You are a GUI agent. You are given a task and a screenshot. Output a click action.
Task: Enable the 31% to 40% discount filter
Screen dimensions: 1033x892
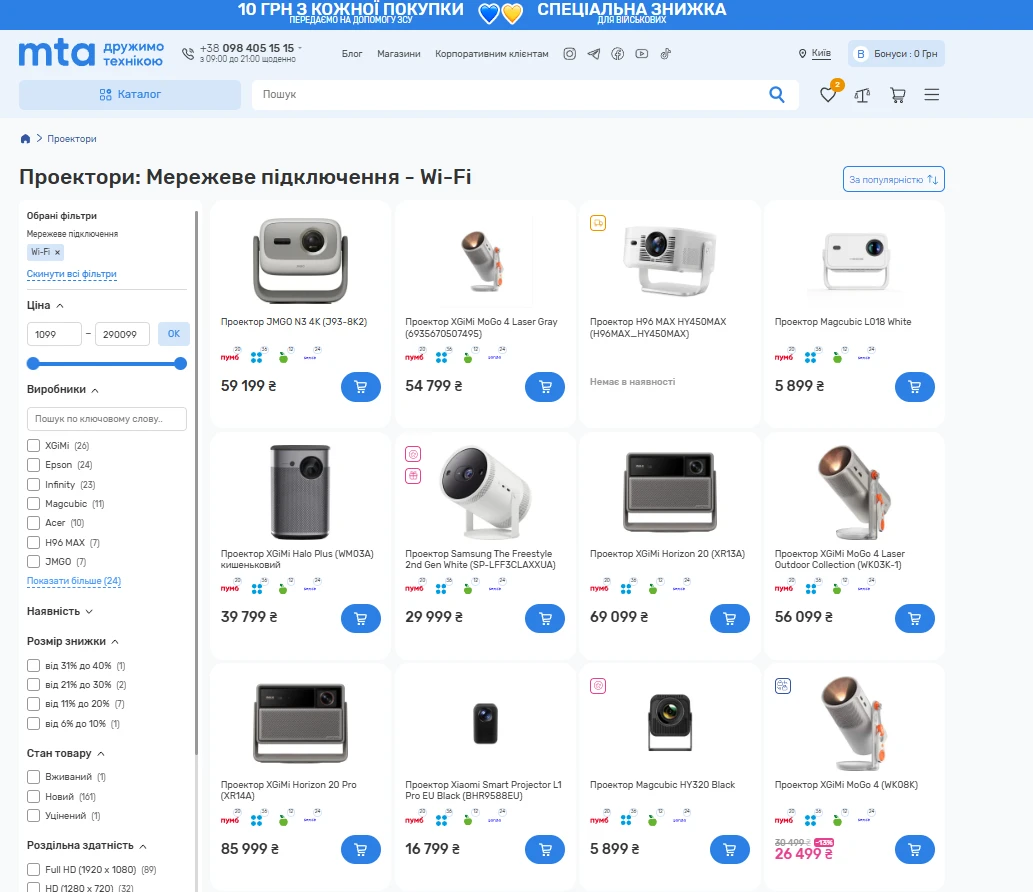34,666
